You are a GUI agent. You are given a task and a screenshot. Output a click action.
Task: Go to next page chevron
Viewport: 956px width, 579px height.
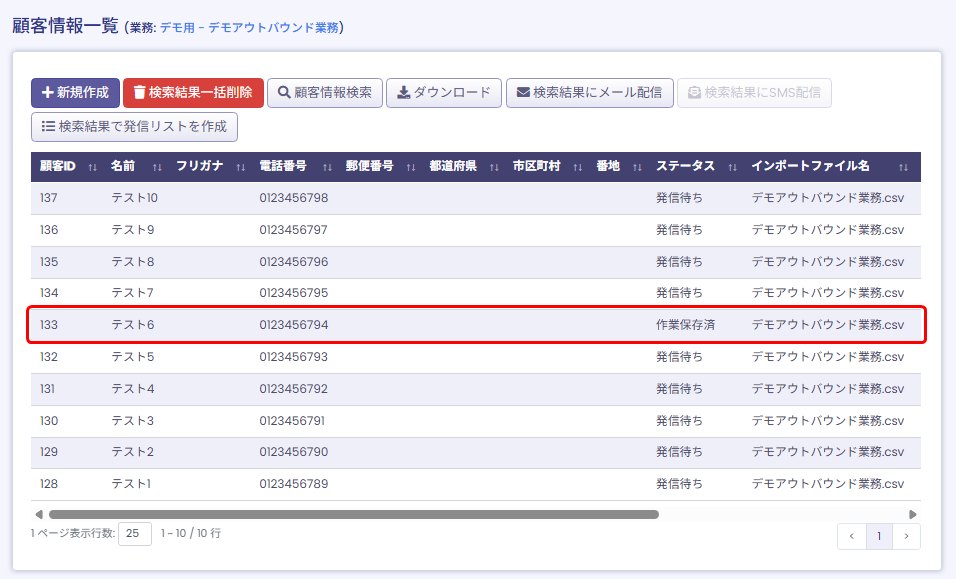906,537
